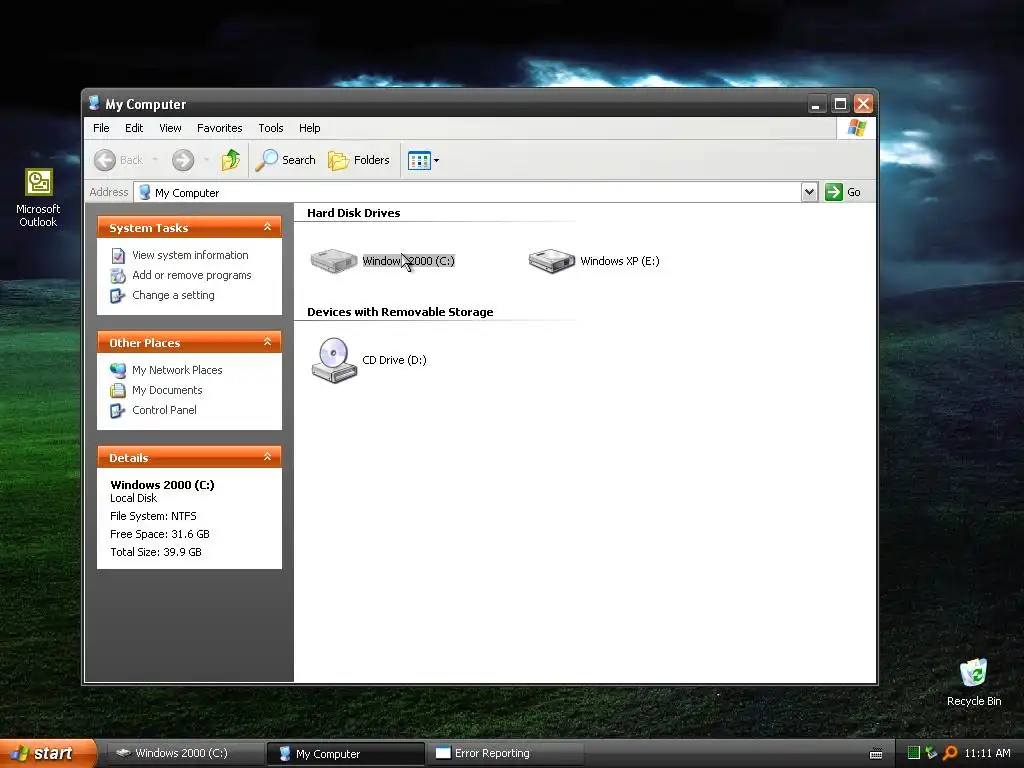This screenshot has width=1024, height=768.
Task: Select the Windows 2000 (C:) drive icon
Action: point(334,261)
